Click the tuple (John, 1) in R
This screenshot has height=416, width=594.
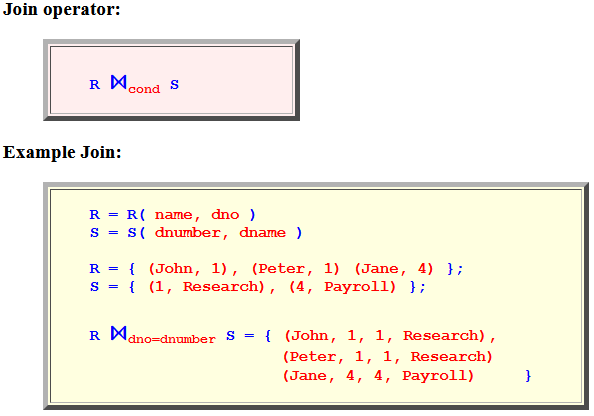pyautogui.click(x=188, y=269)
